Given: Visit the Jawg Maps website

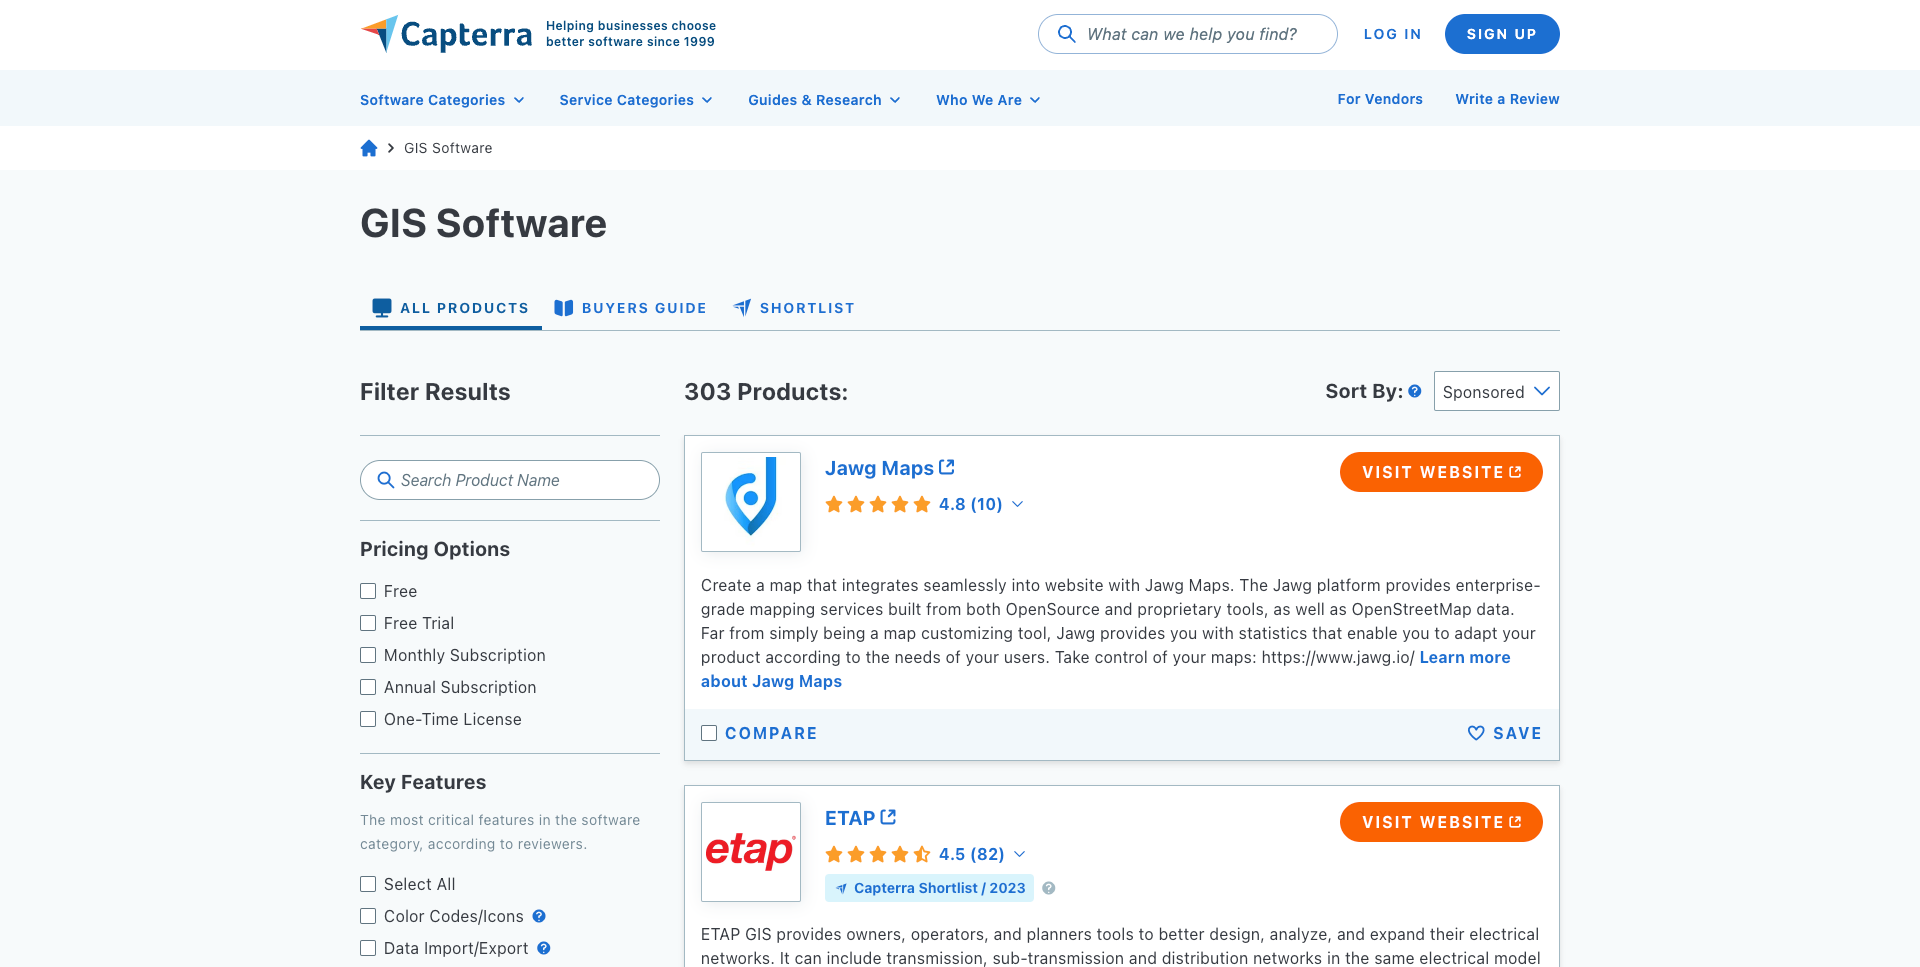Looking at the screenshot, I should tap(1441, 472).
